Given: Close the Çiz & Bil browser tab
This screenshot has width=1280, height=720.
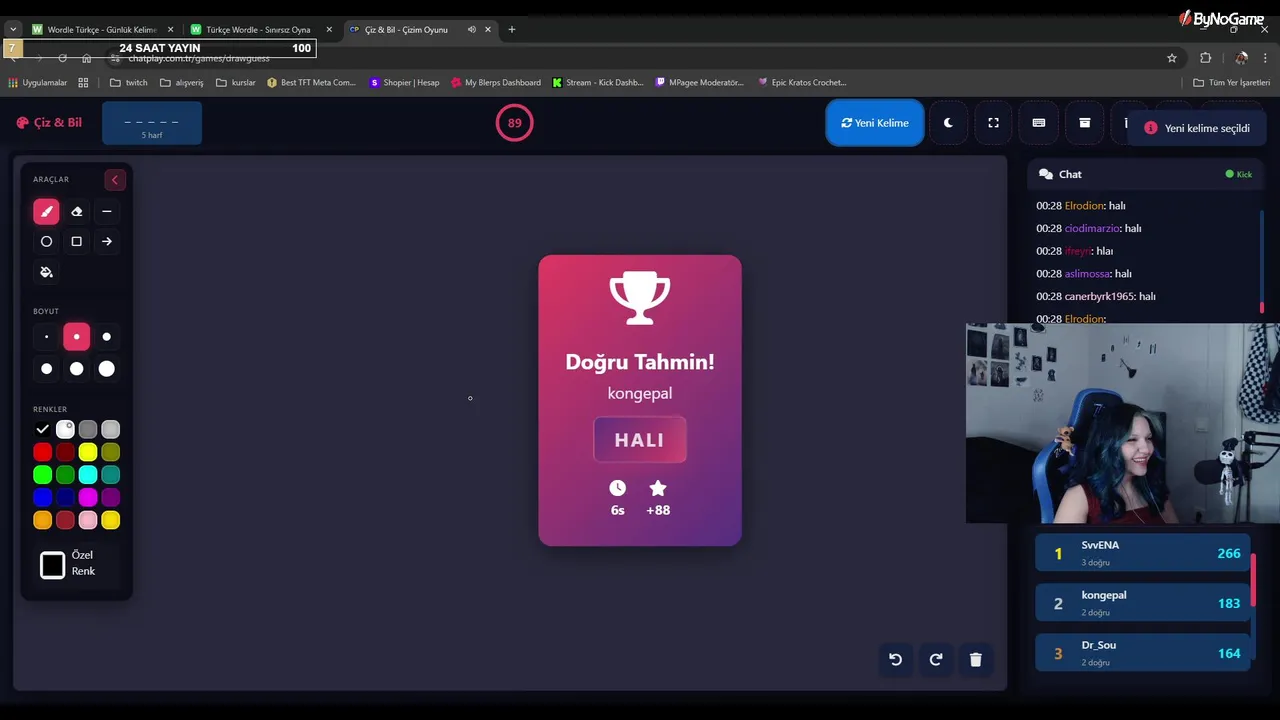Looking at the screenshot, I should point(488,30).
